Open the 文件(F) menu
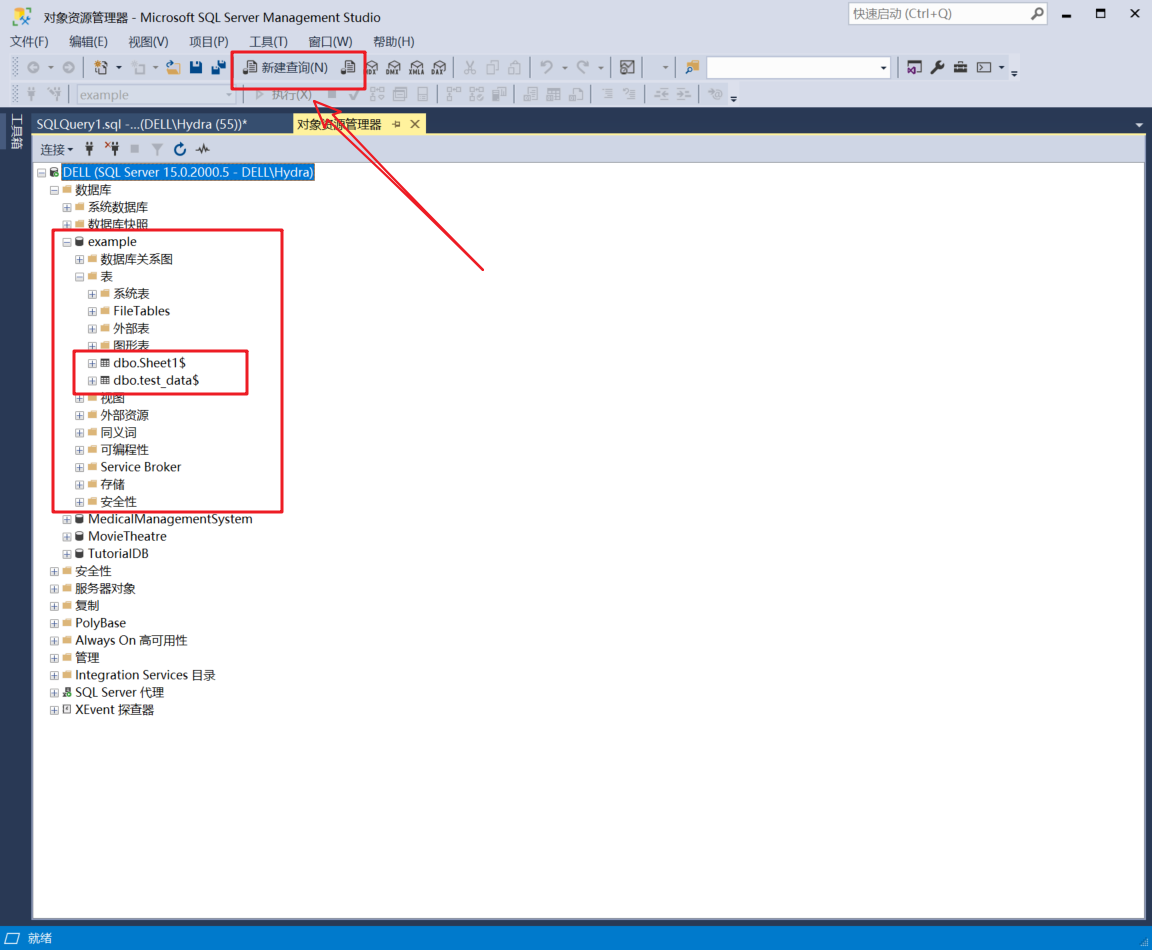This screenshot has width=1152, height=950. pyautogui.click(x=29, y=42)
